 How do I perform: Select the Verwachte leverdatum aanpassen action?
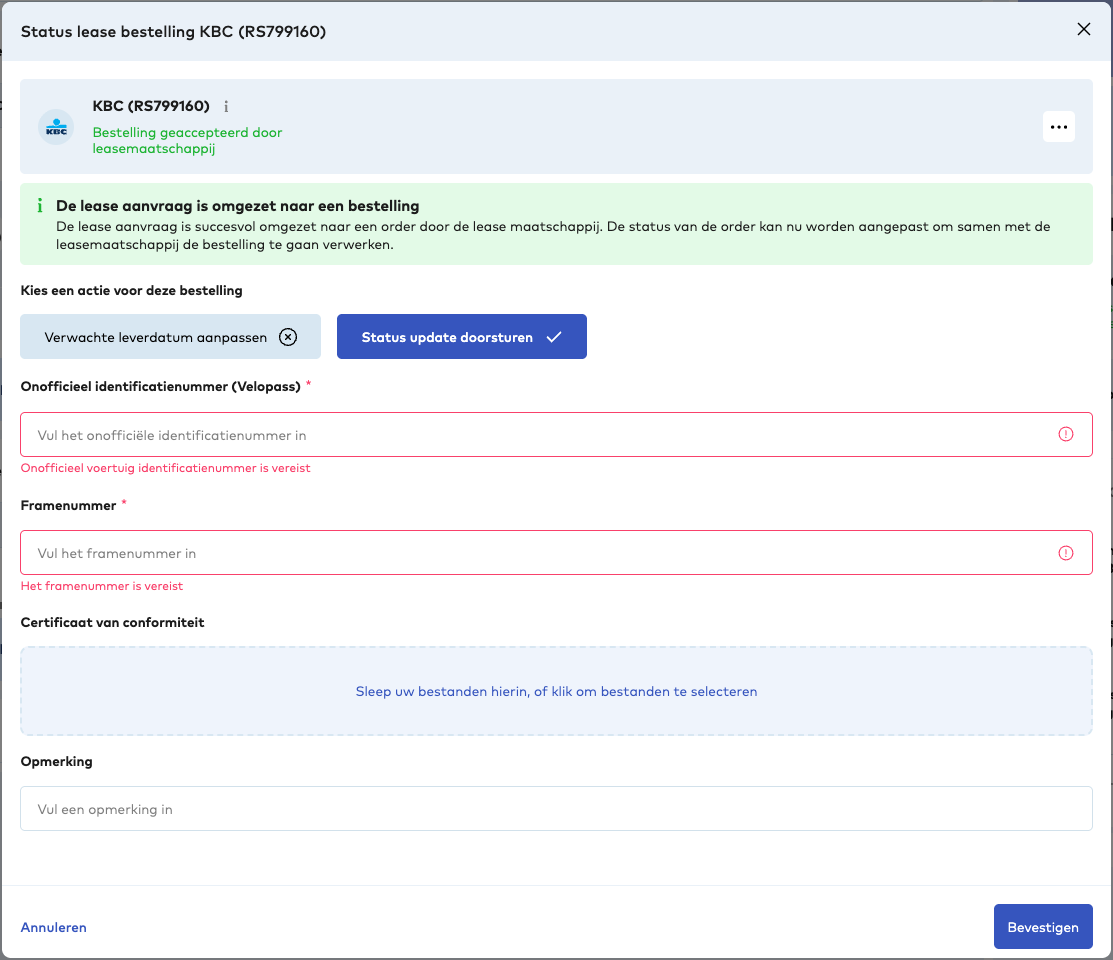pos(156,337)
